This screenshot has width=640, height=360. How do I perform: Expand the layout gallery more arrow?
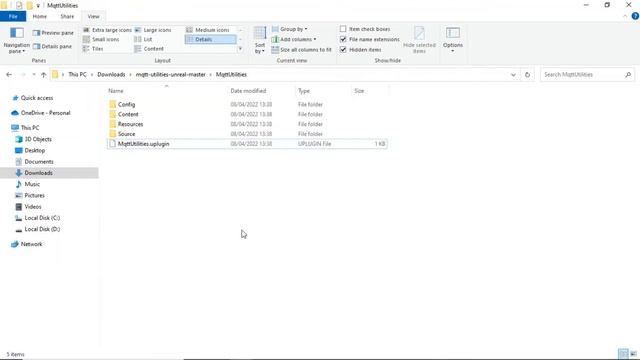coord(240,49)
